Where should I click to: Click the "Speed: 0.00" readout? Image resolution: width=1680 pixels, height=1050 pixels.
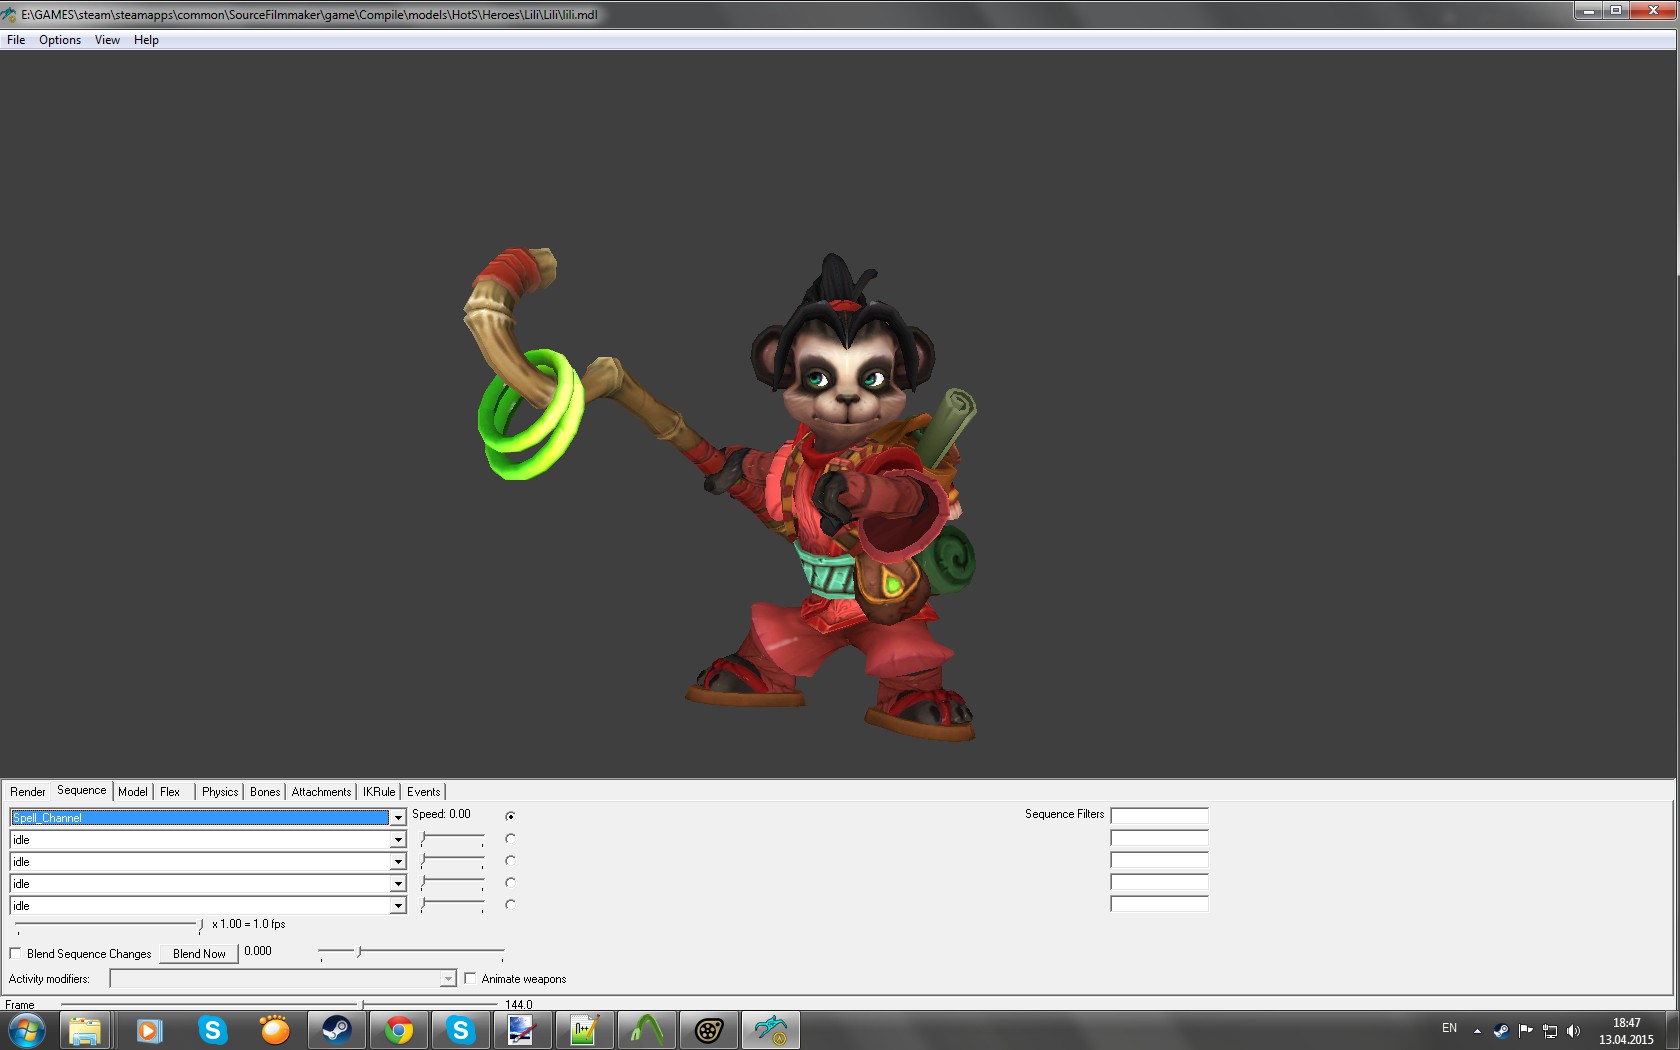point(441,814)
